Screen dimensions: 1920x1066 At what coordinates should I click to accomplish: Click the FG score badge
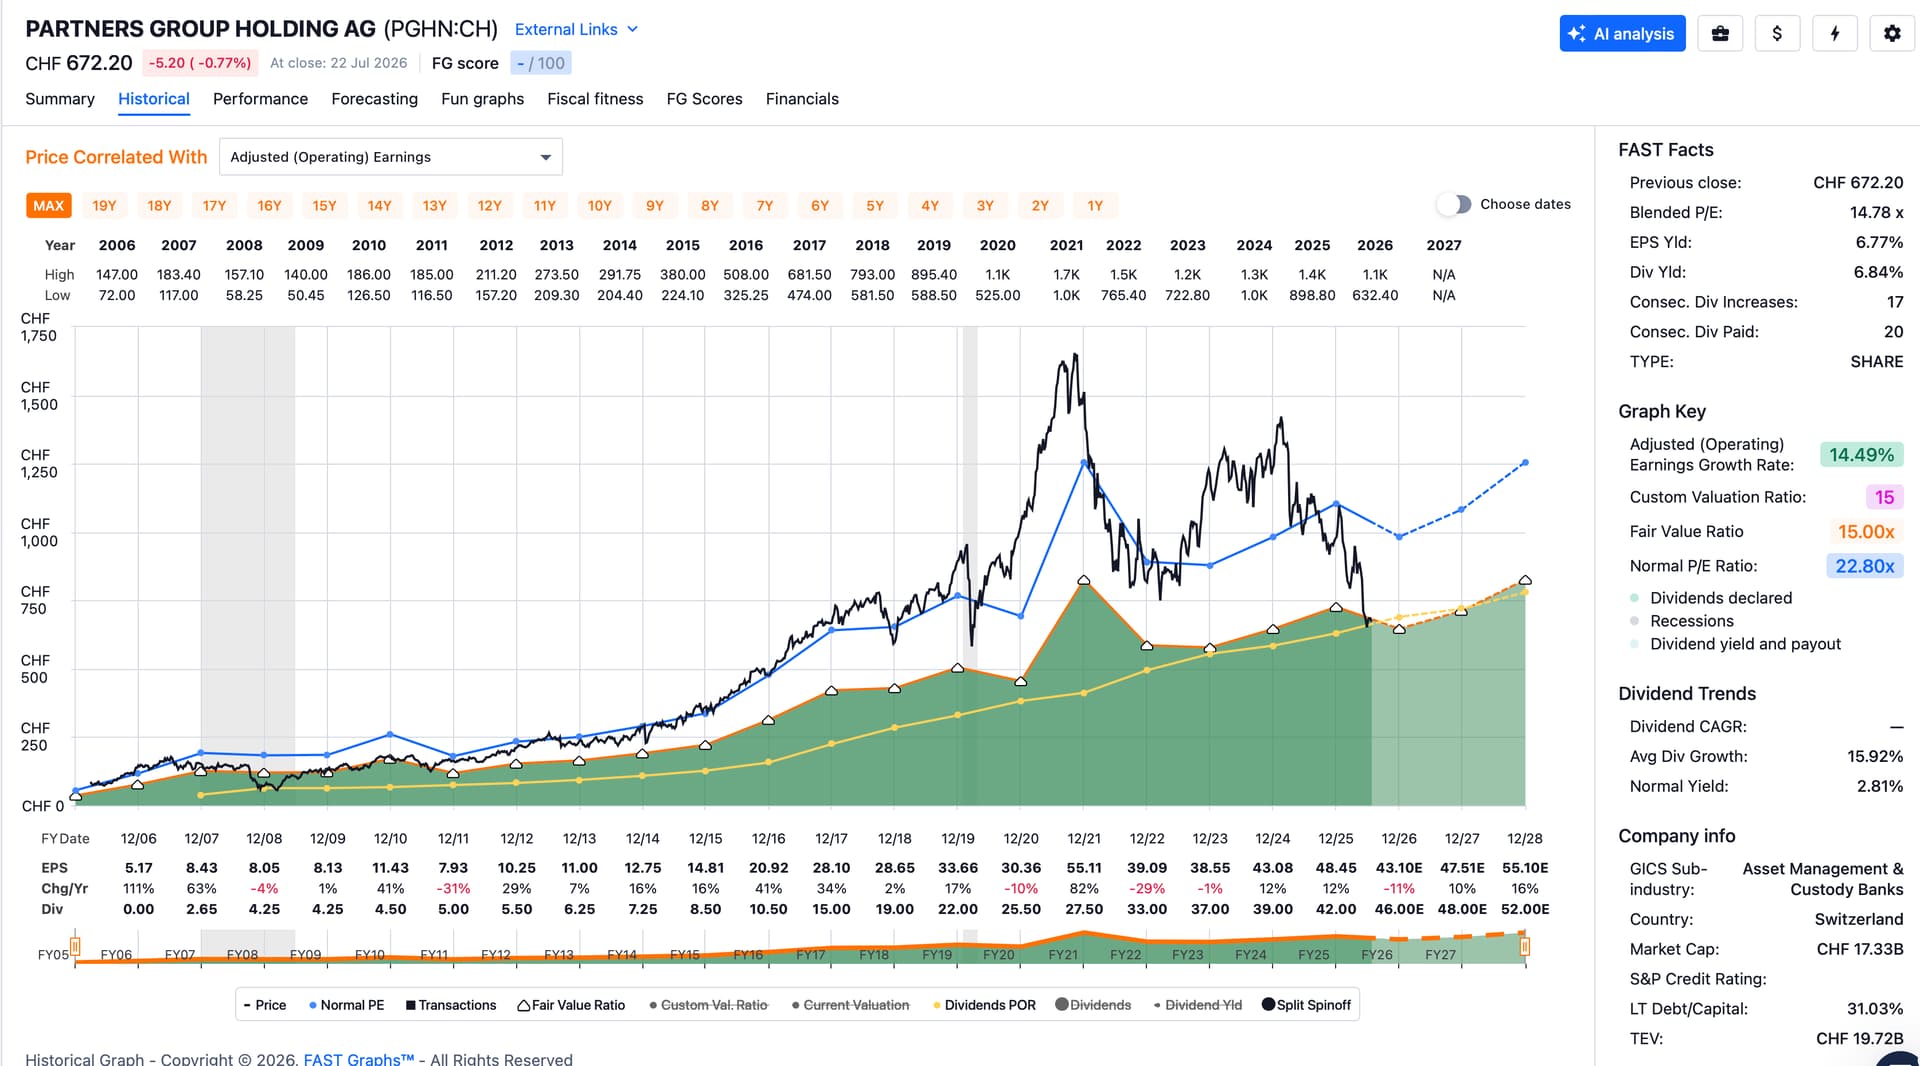coord(541,63)
